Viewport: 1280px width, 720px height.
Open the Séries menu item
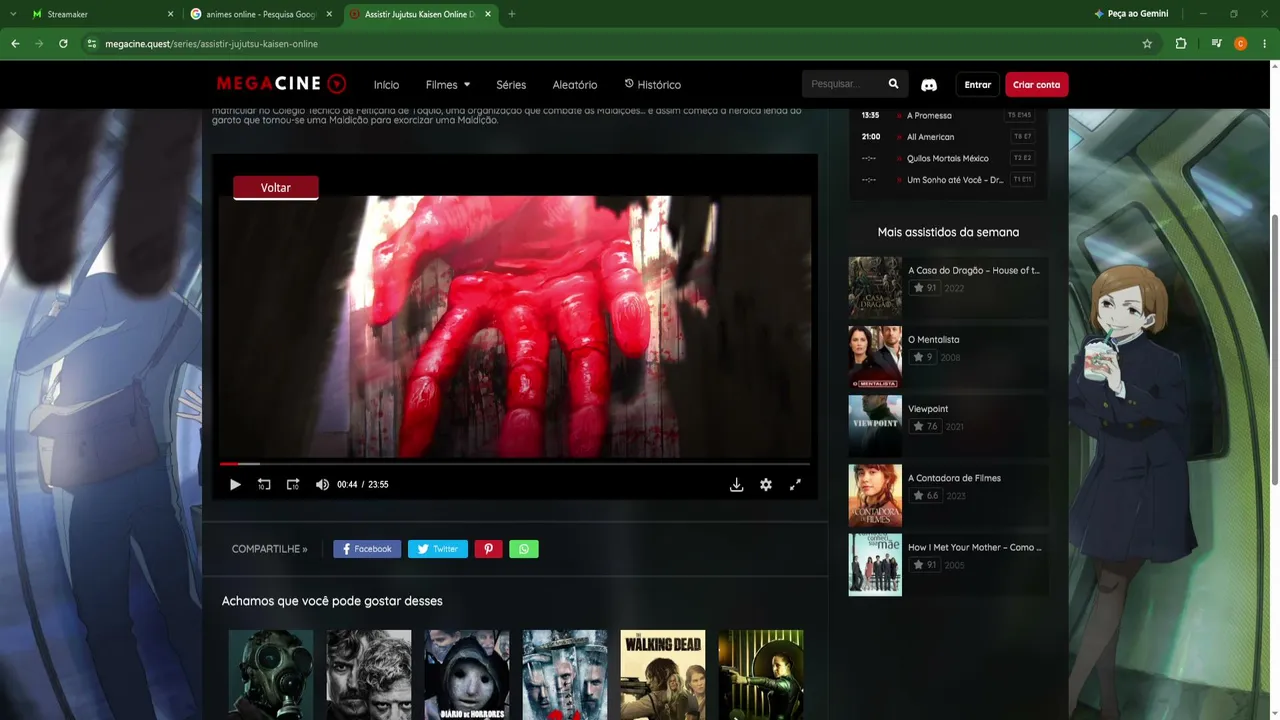click(x=511, y=85)
